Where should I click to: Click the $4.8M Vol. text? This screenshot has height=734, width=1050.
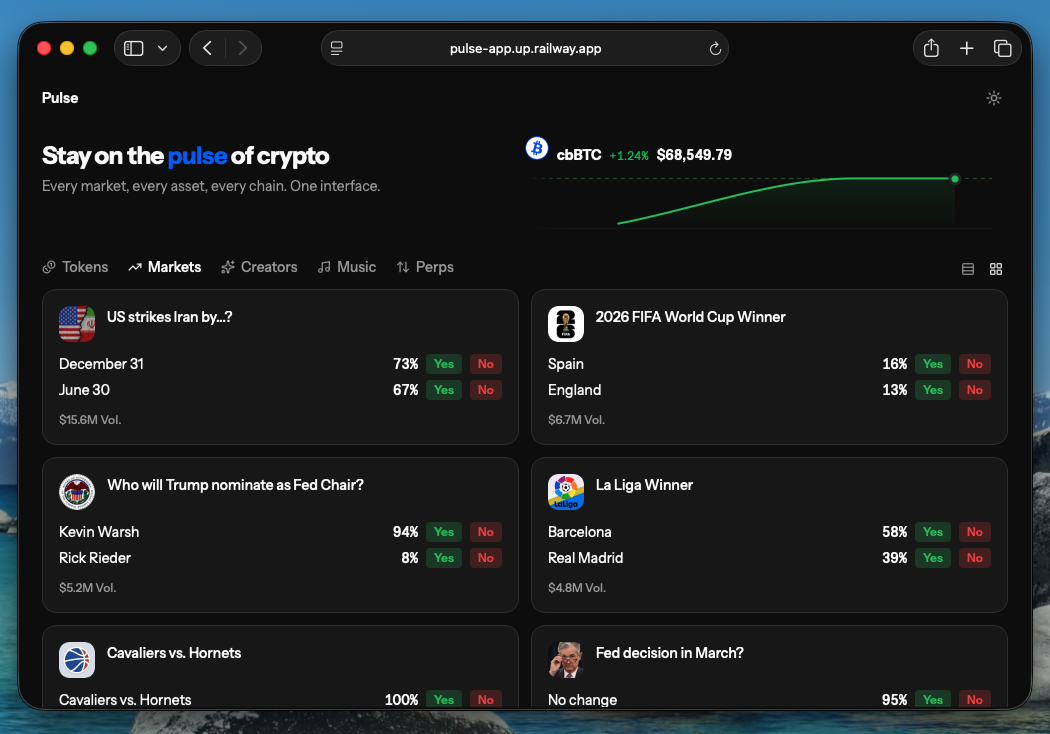point(577,588)
